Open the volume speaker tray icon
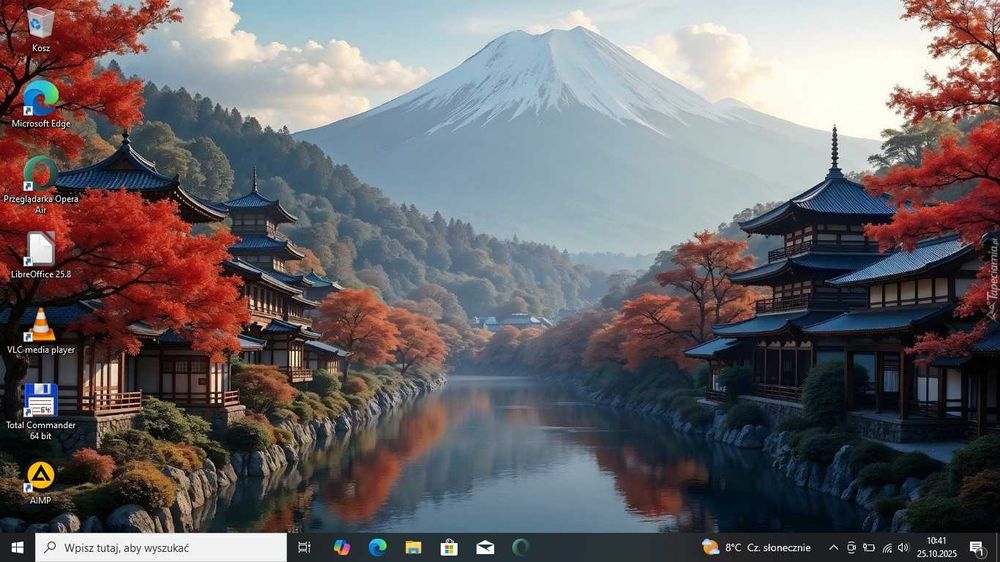The image size is (1000, 562). click(903, 547)
